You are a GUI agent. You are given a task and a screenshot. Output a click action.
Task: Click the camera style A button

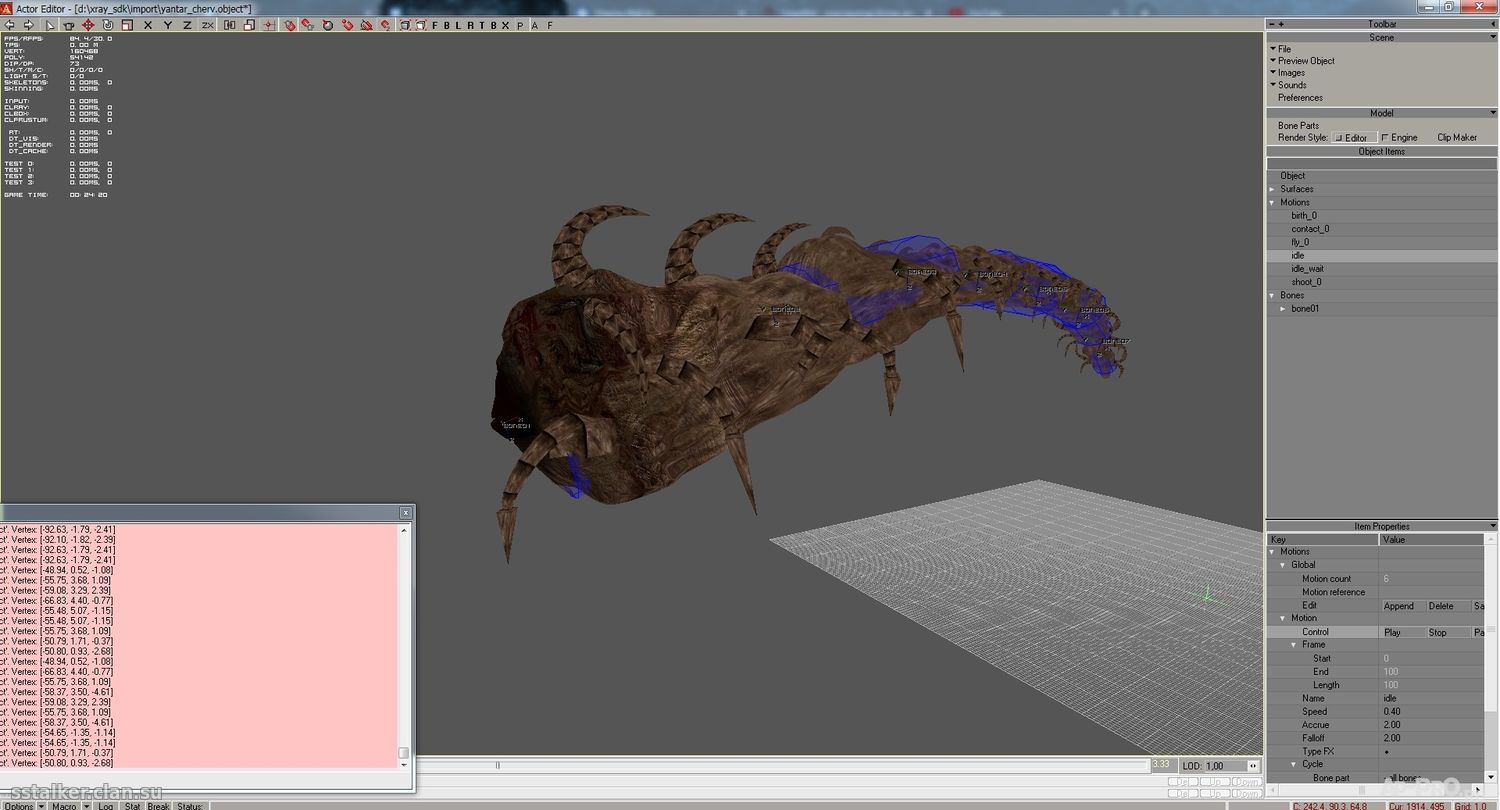(535, 24)
